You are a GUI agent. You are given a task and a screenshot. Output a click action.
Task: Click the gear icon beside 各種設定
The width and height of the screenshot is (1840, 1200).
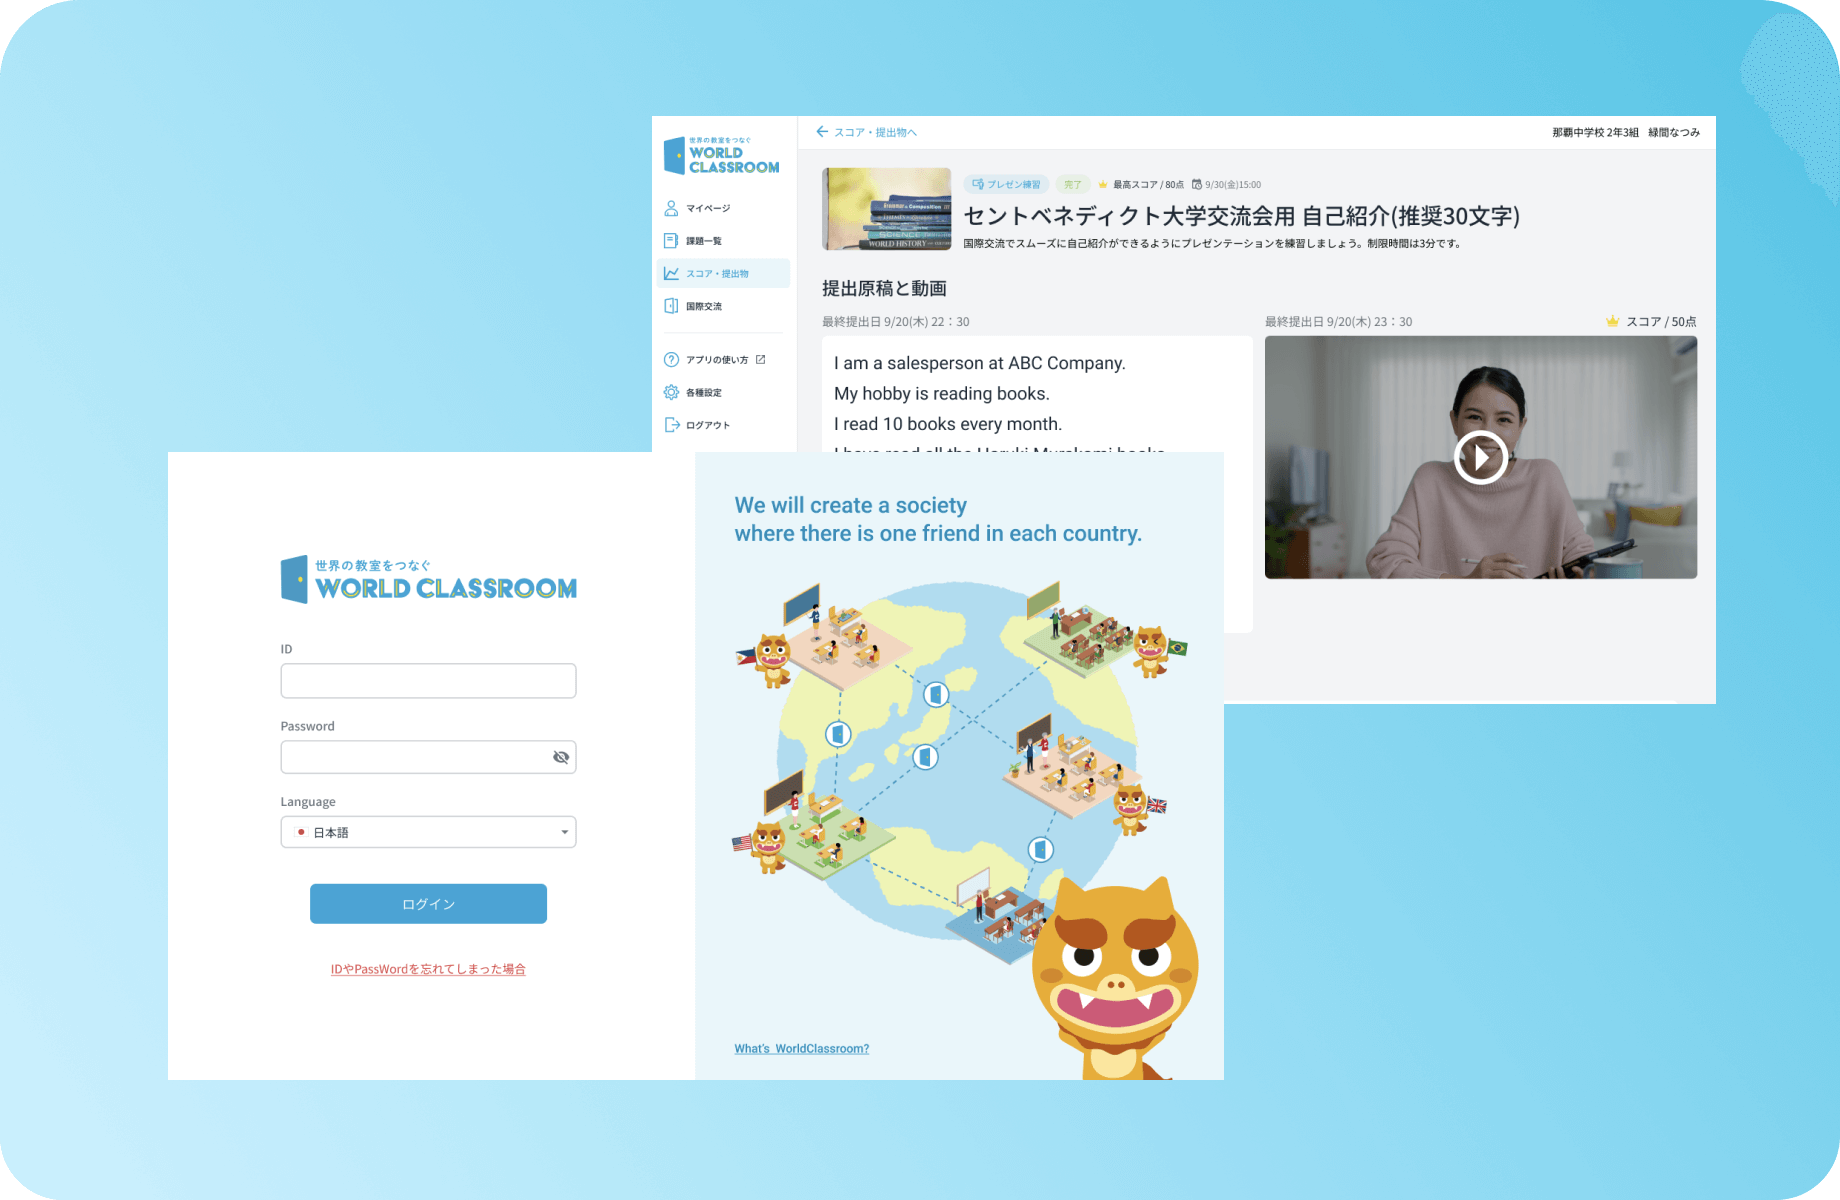[x=671, y=393]
